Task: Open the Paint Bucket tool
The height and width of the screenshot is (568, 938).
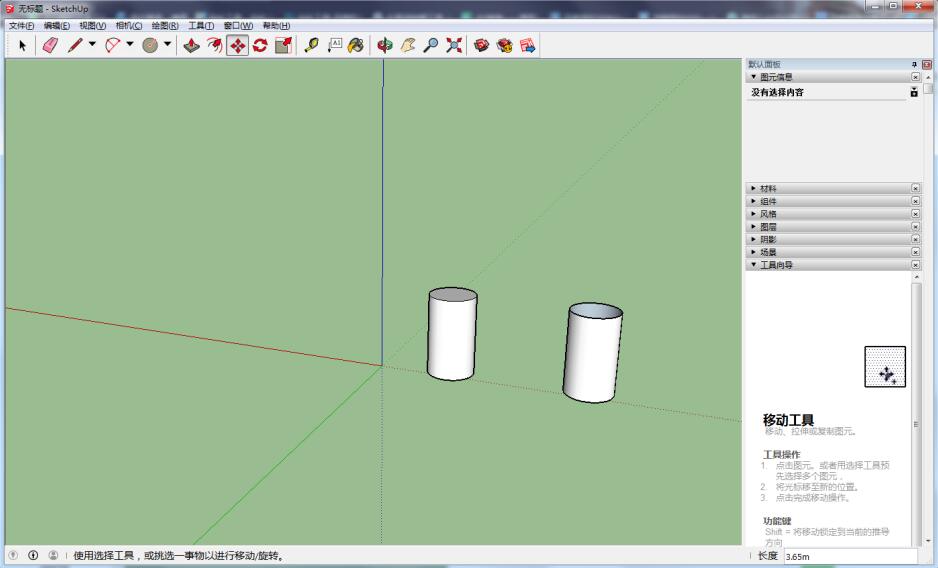Action: tap(356, 45)
